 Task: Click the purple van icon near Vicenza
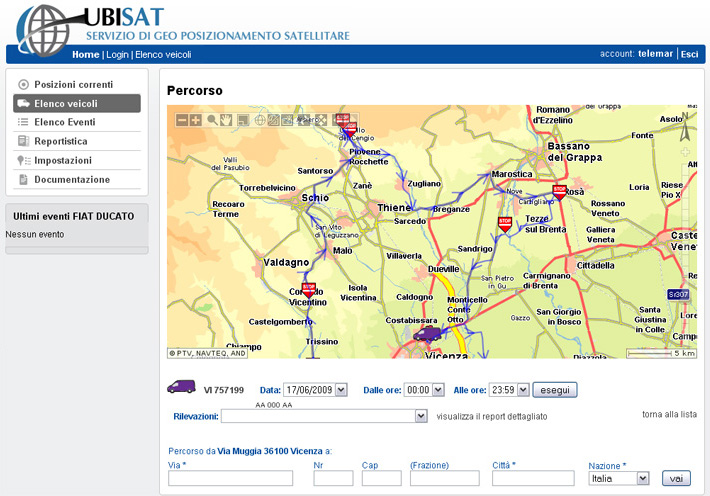pos(427,334)
